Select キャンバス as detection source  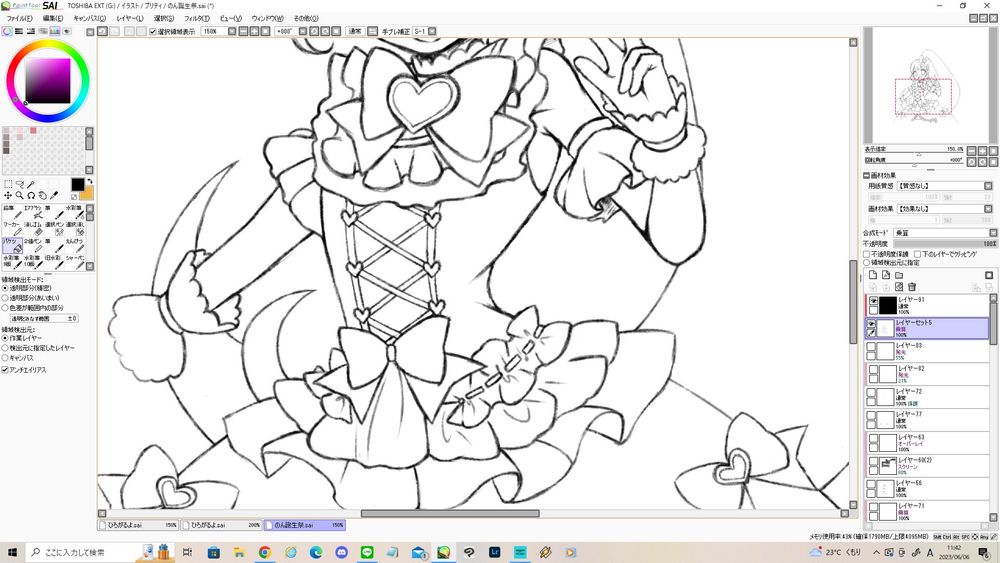coord(5,358)
